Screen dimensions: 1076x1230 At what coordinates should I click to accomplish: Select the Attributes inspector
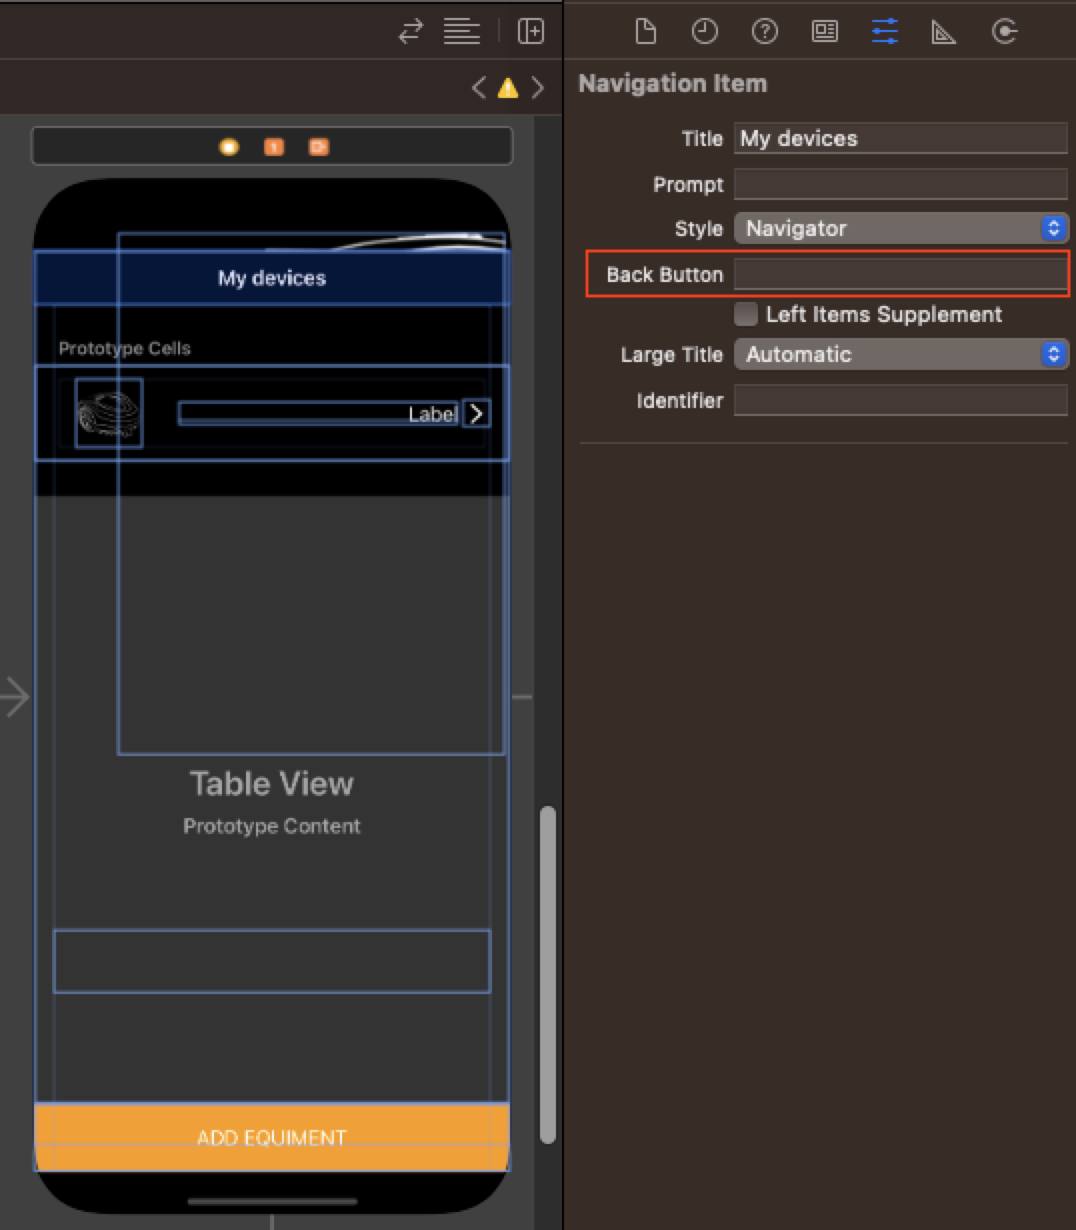click(x=884, y=31)
